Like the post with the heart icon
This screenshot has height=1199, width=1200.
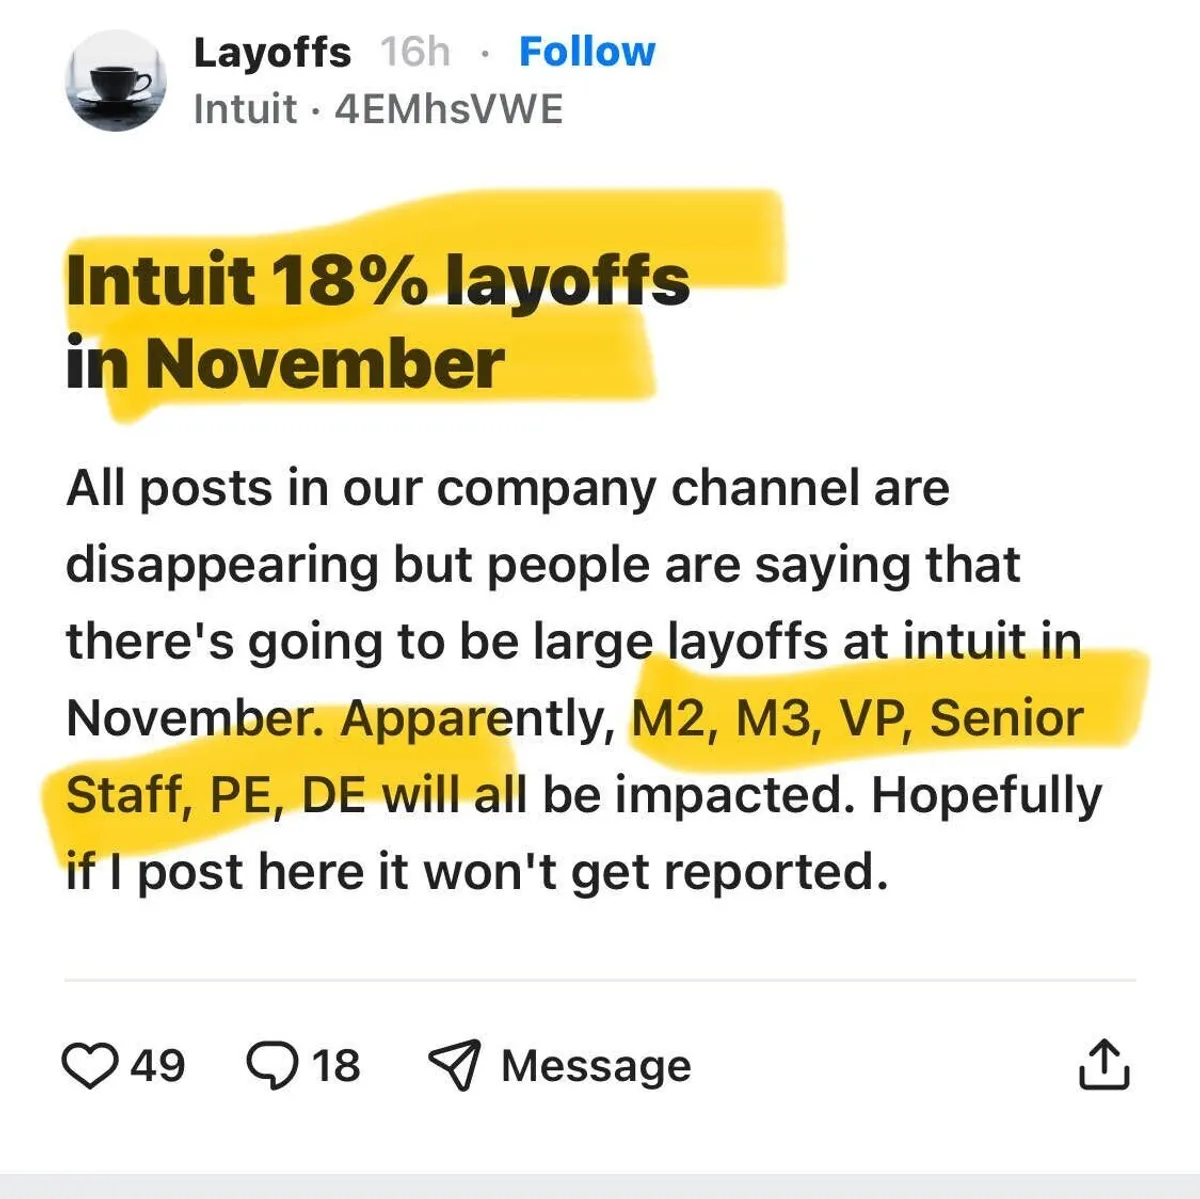[x=89, y=1065]
